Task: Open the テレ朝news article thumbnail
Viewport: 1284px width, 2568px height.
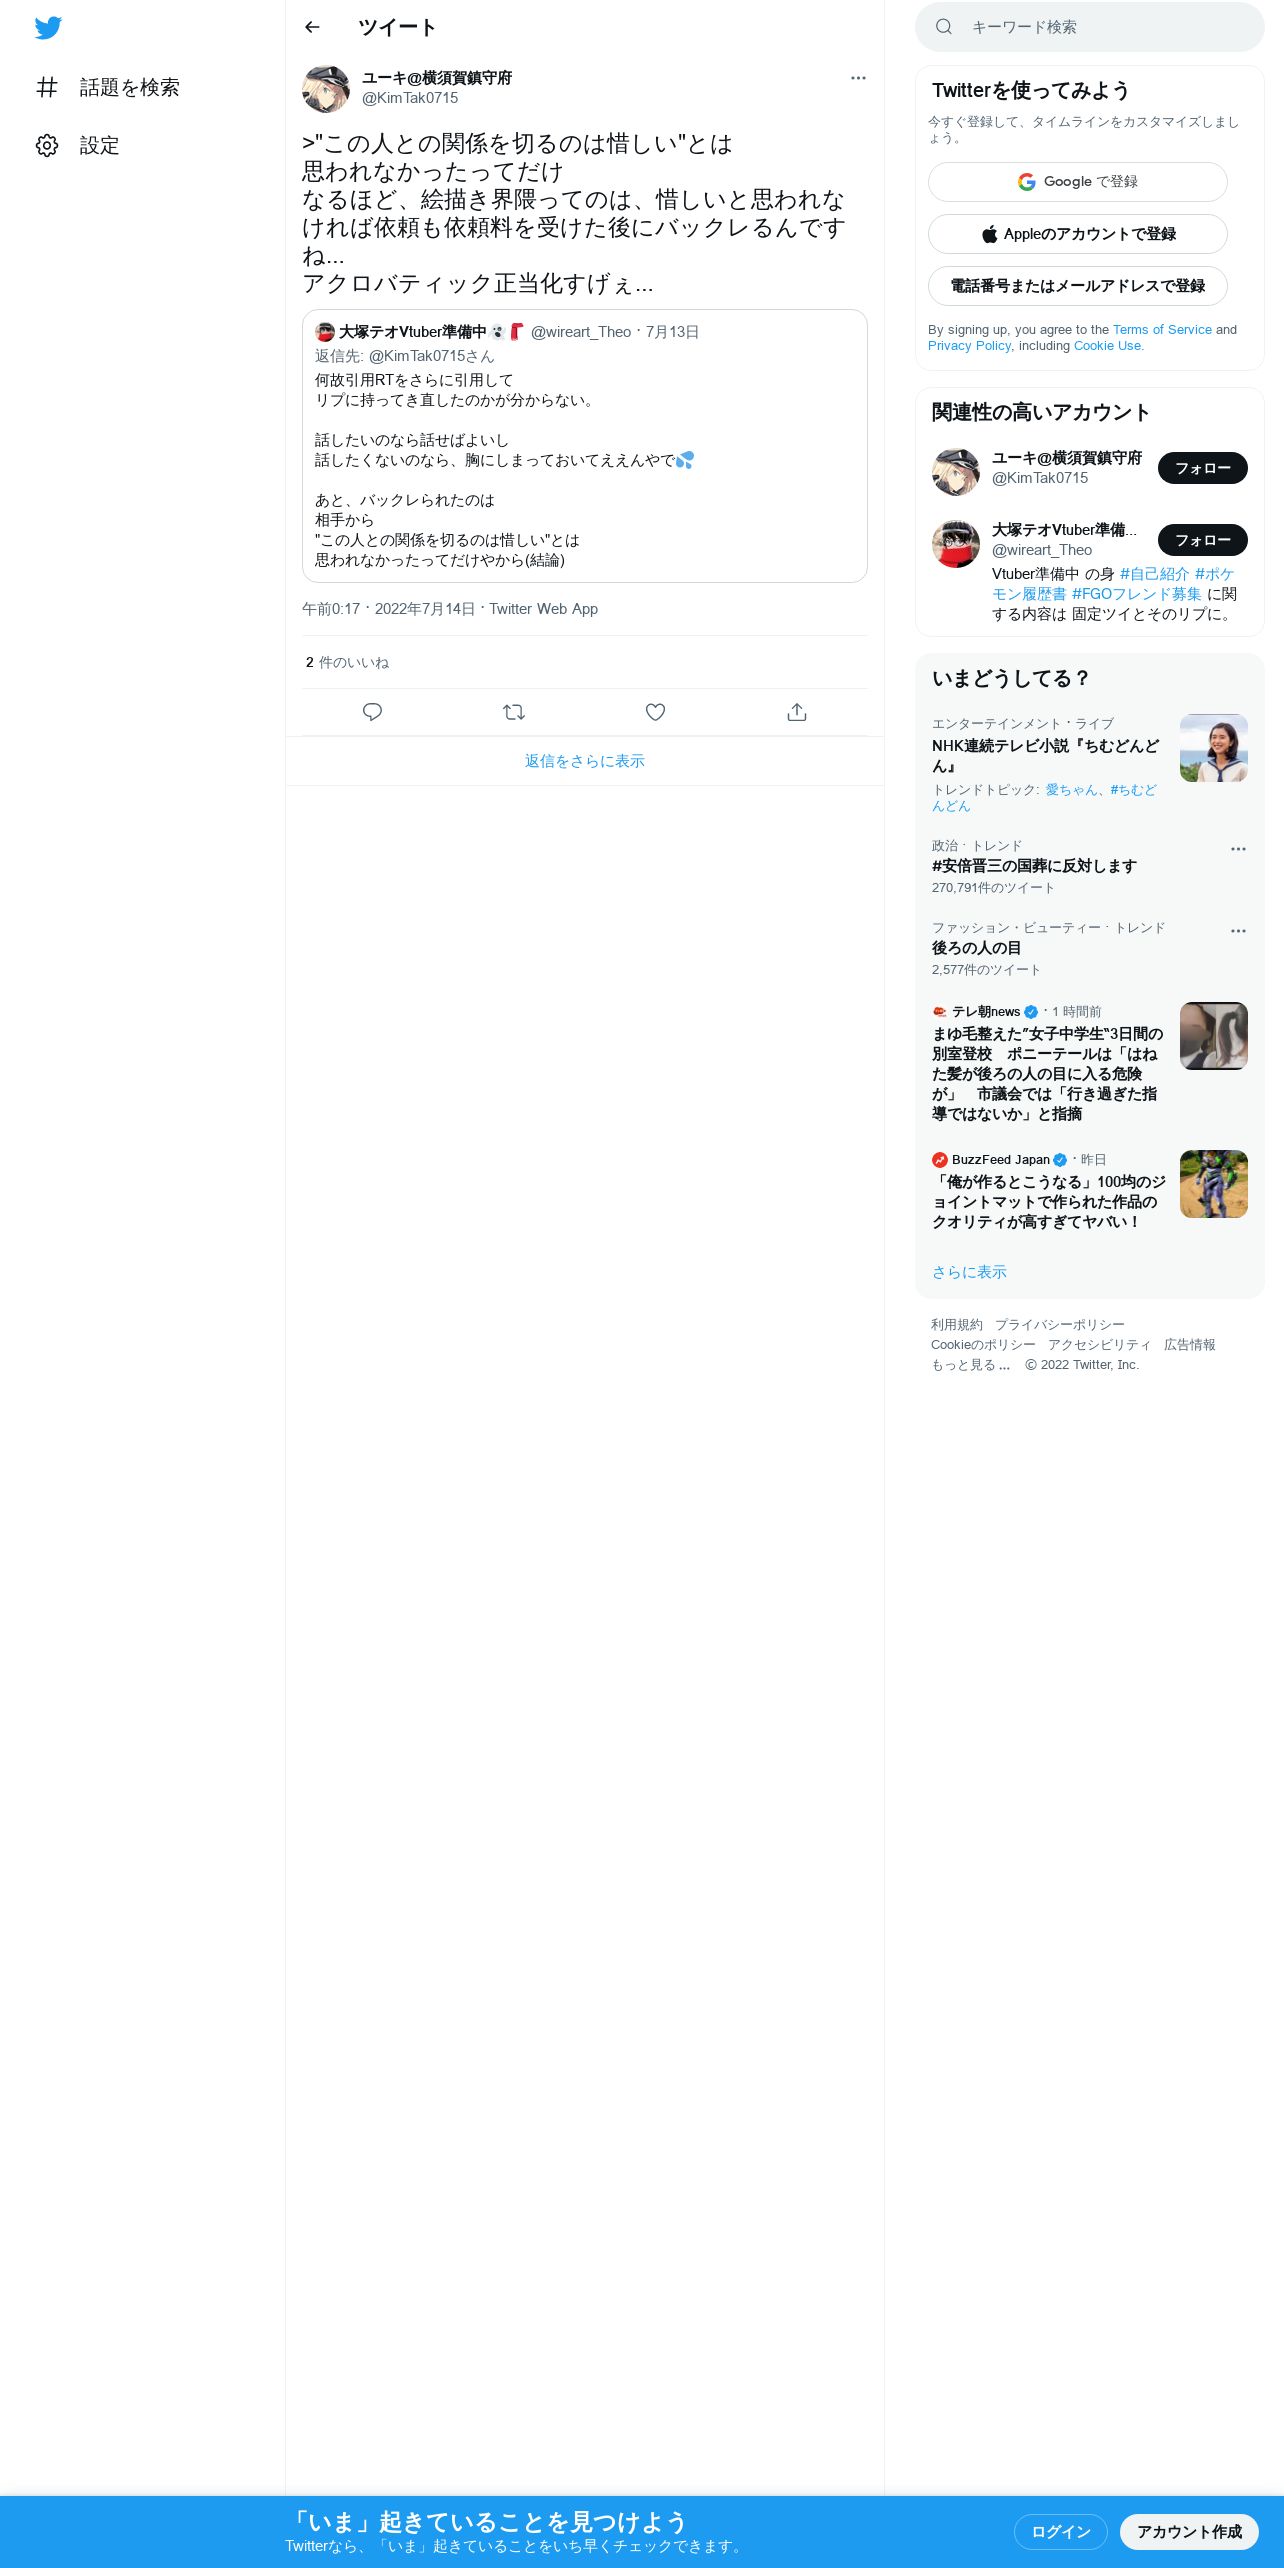Action: (1214, 1036)
